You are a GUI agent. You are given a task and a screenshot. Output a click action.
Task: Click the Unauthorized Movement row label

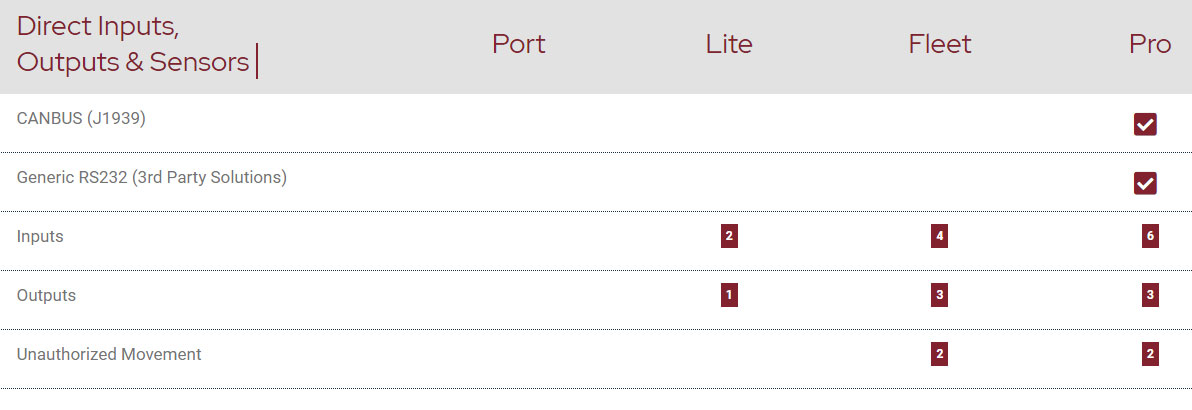109,354
